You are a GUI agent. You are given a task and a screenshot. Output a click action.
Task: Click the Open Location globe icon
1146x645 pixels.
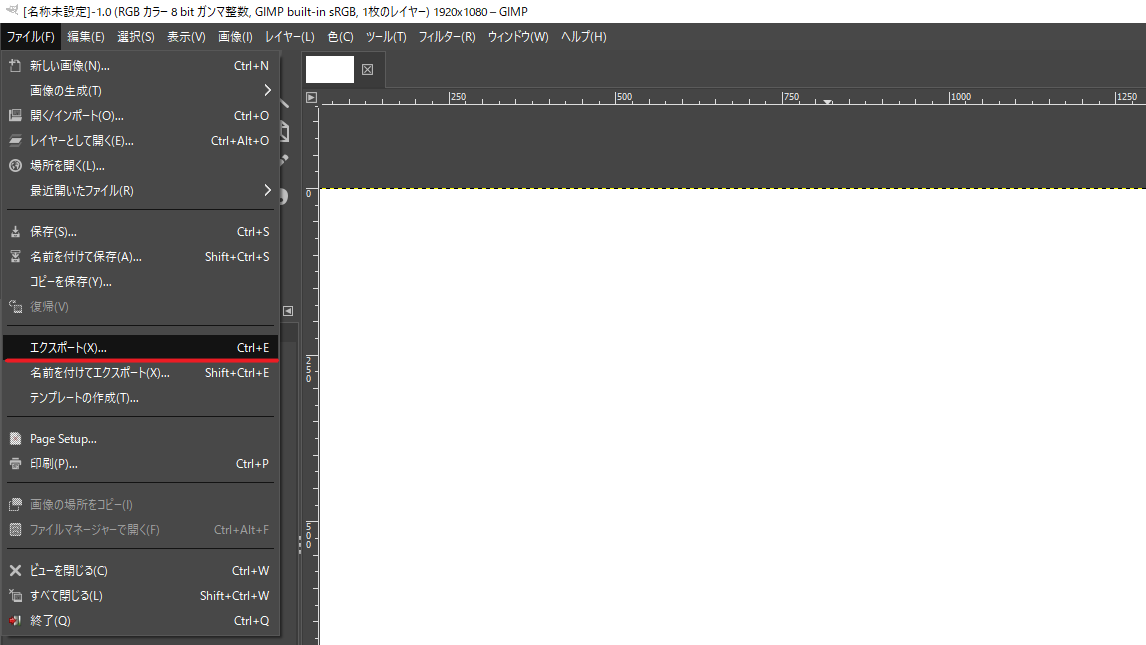15,166
